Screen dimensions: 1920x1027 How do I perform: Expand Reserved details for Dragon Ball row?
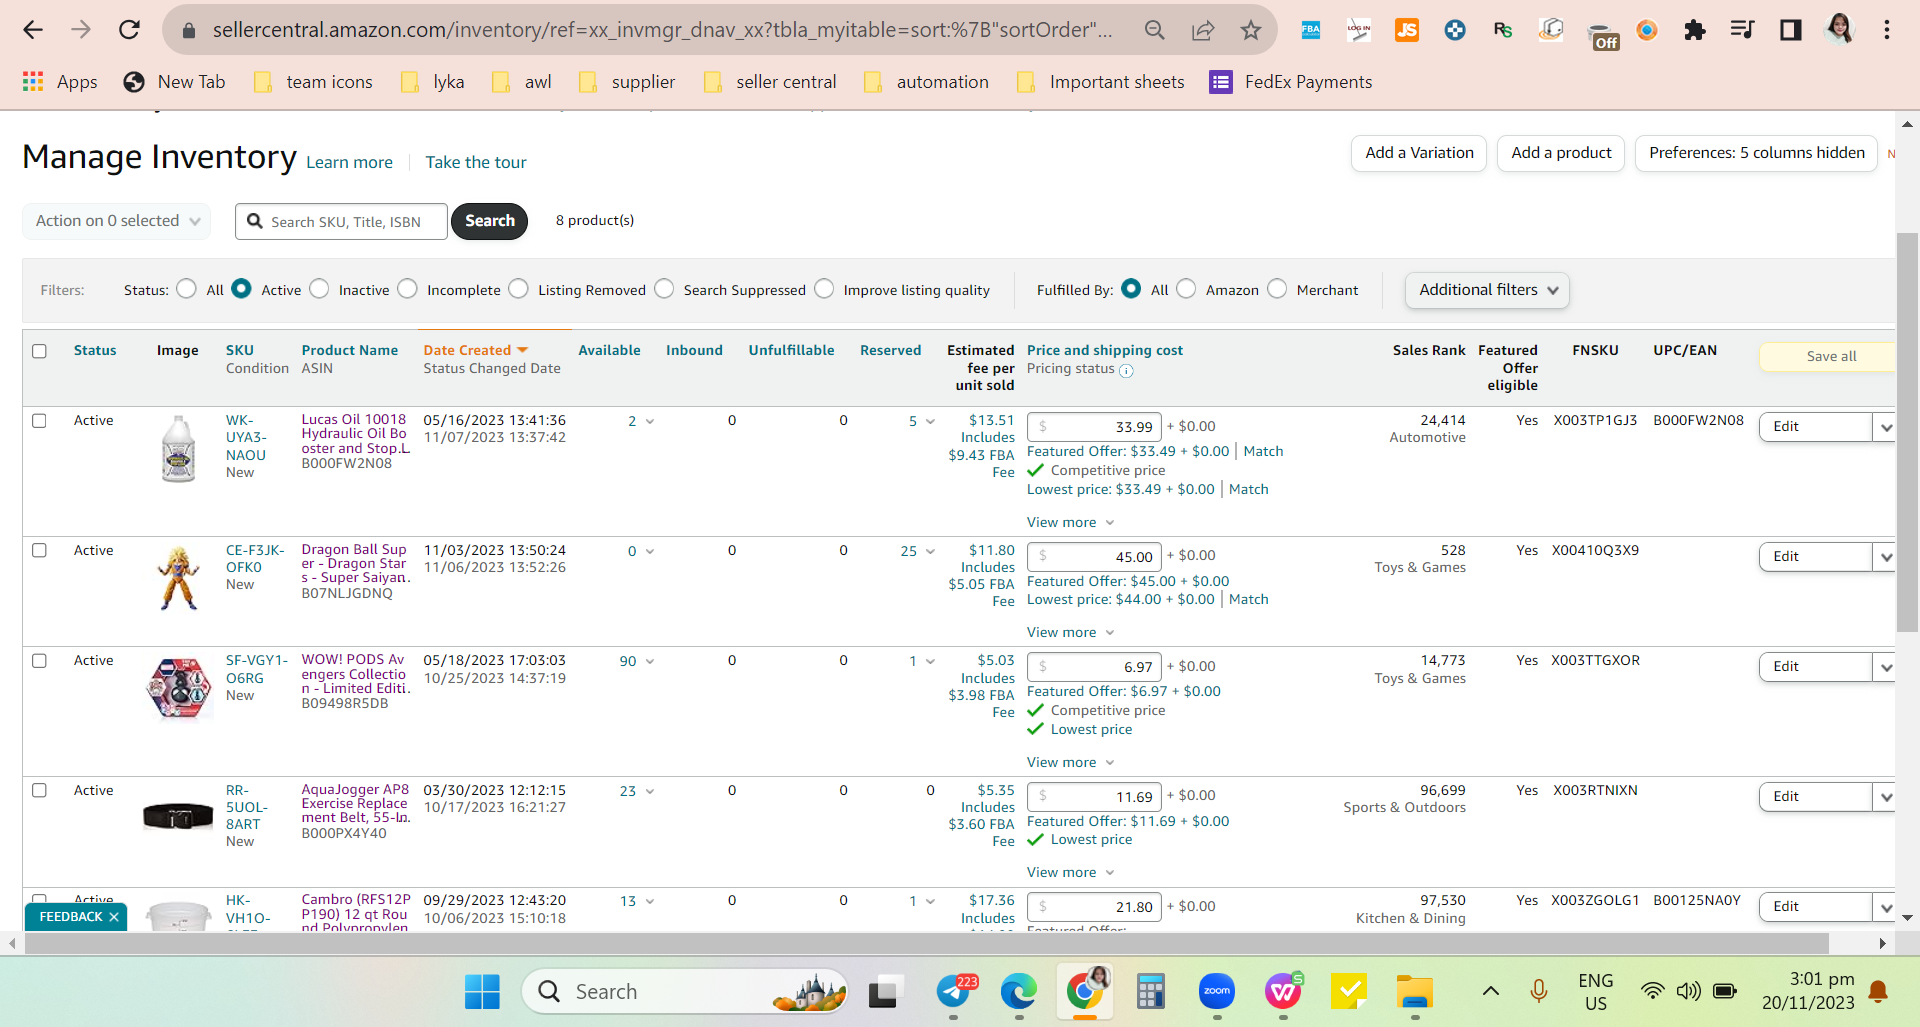pyautogui.click(x=931, y=552)
